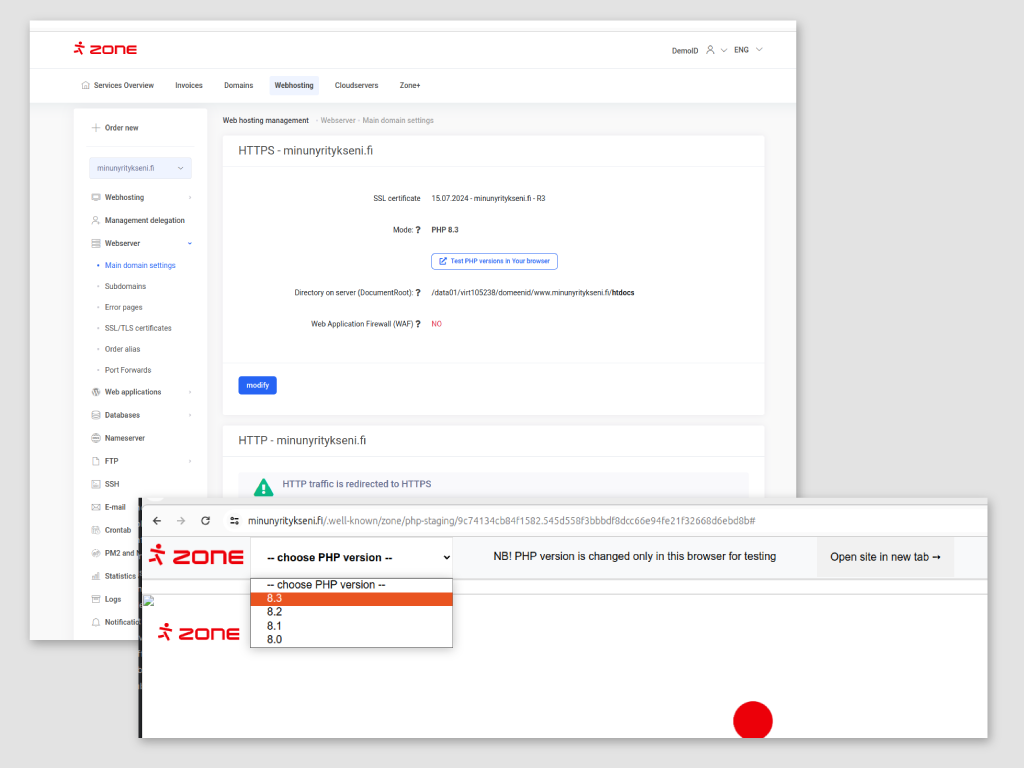The image size is (1024, 768).
Task: Click the browser address bar URL
Action: click(500, 521)
